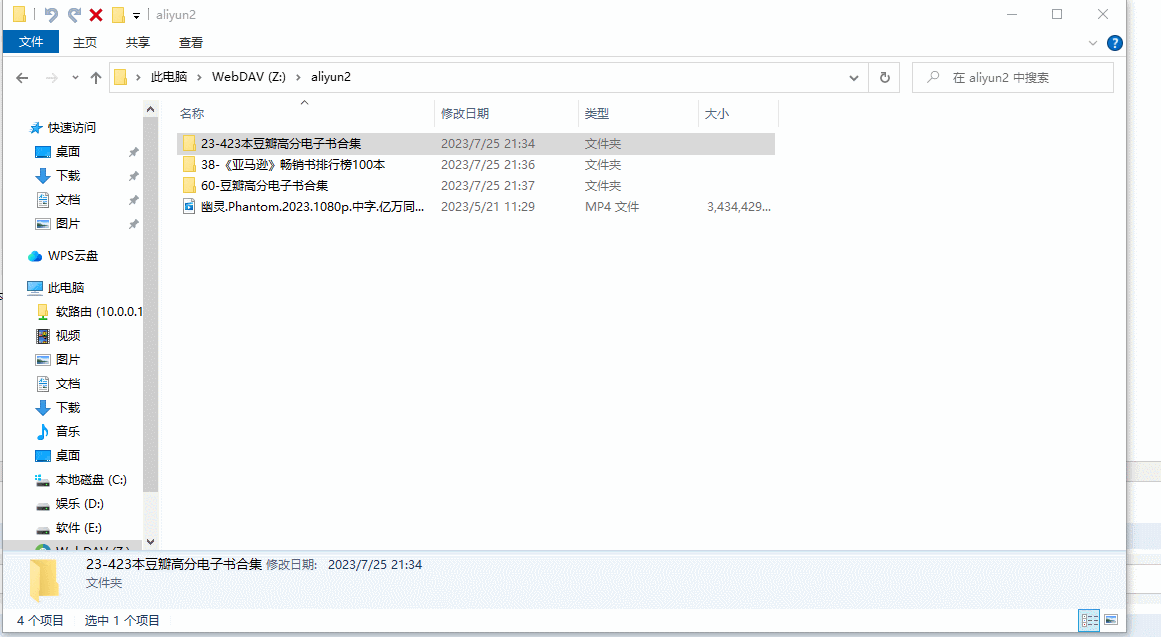Open pinned 下载 under 快速访问
Screen dimensions: 1161x637
67,176
